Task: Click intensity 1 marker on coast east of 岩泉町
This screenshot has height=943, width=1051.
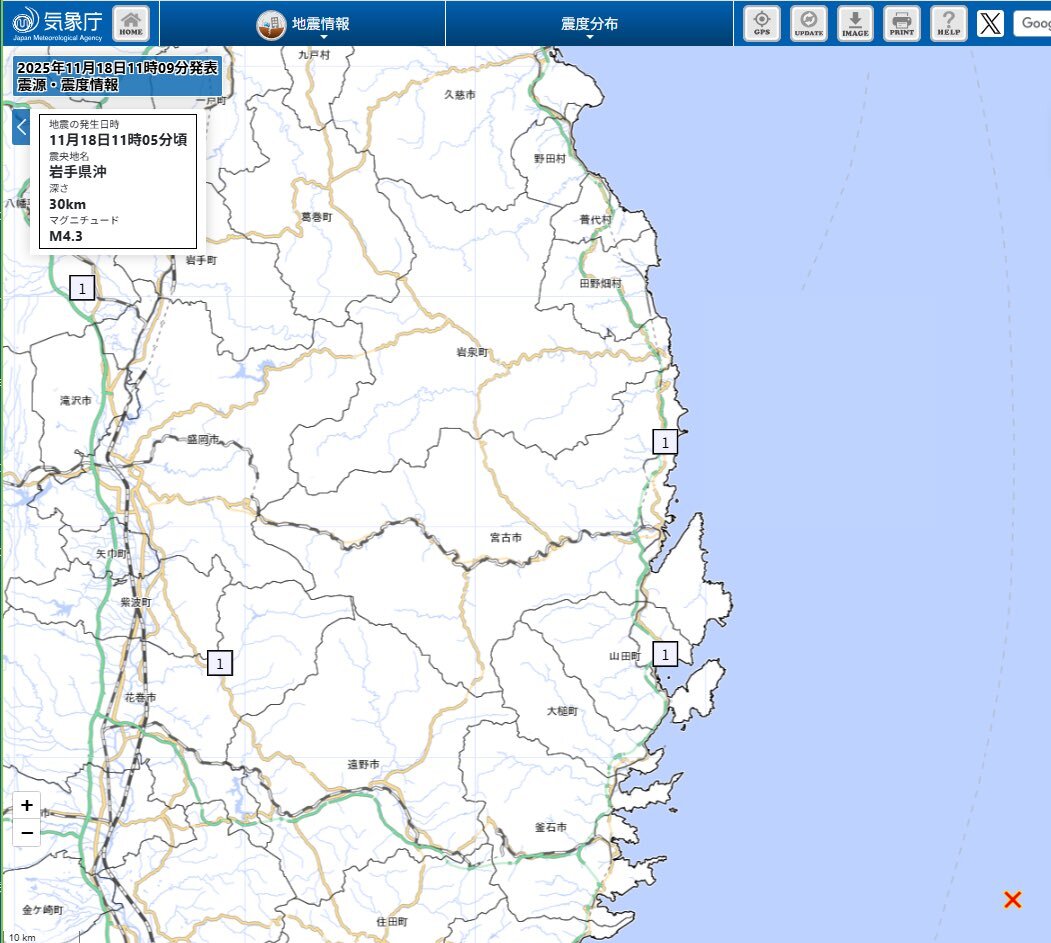Action: click(x=665, y=441)
